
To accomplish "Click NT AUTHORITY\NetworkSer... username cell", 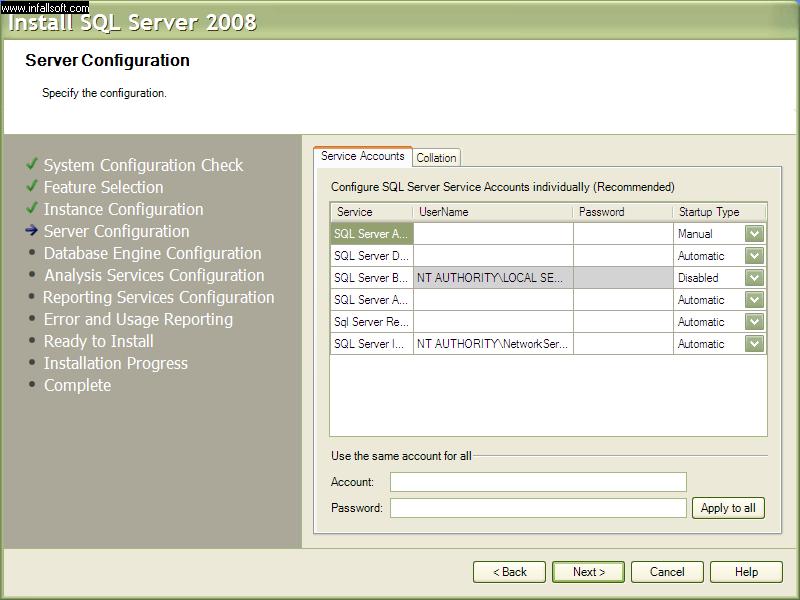I will [493, 344].
